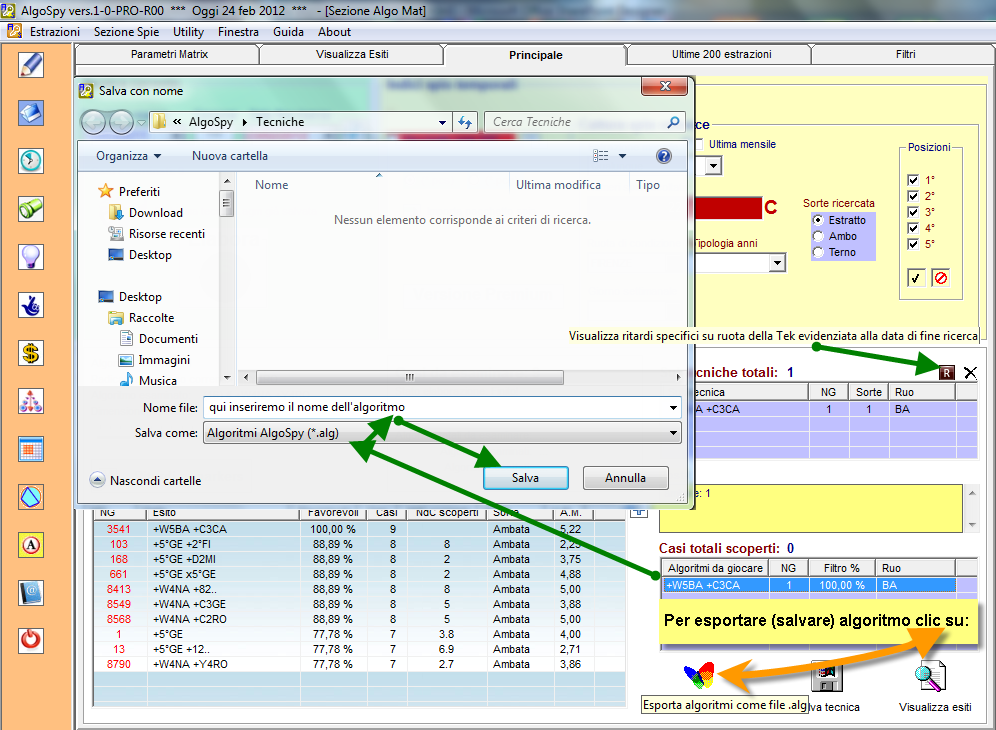The image size is (996, 730).
Task: Sort by Ultima modifica column header
Action: coord(558,185)
